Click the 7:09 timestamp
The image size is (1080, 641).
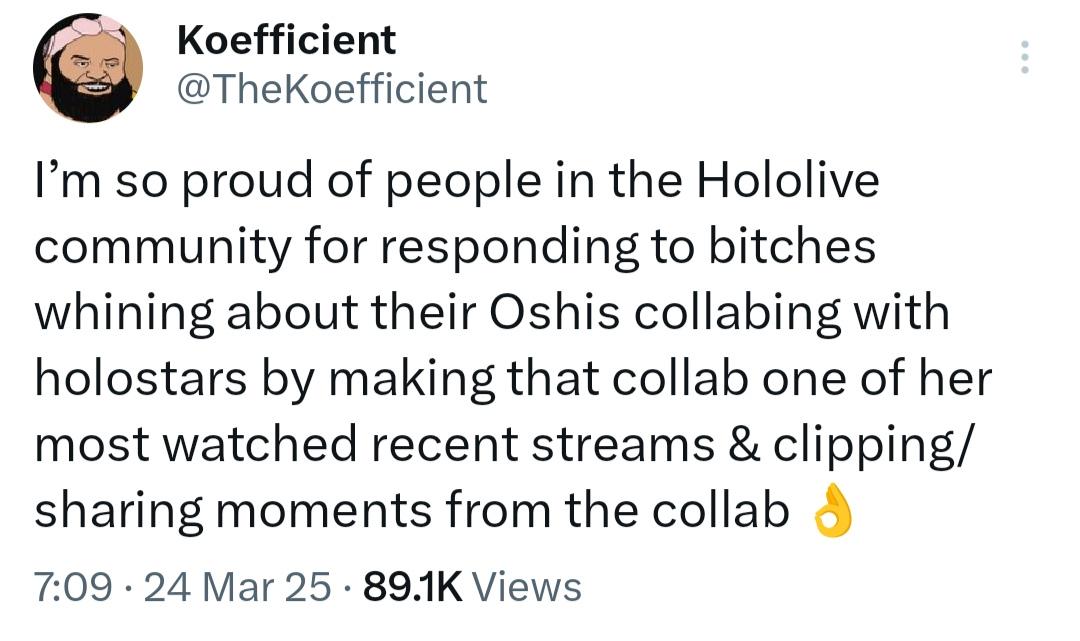point(73,586)
